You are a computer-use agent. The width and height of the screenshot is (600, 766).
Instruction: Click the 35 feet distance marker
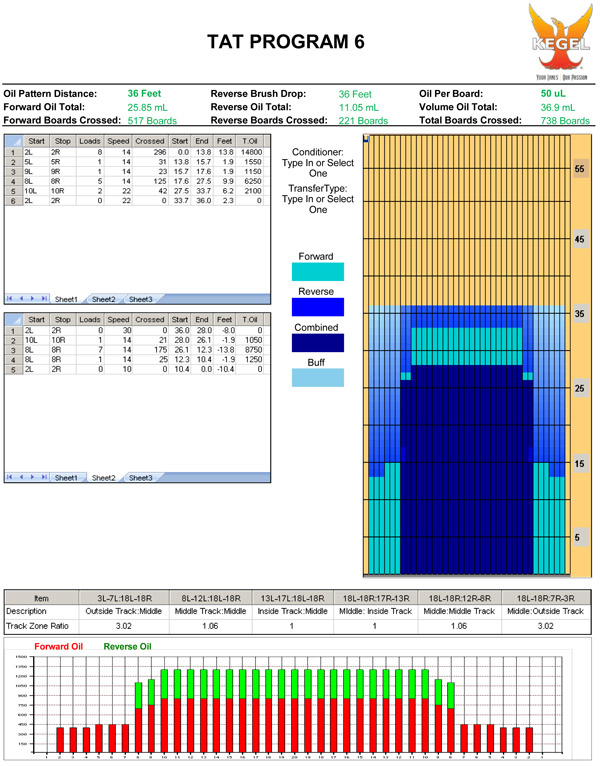click(578, 314)
